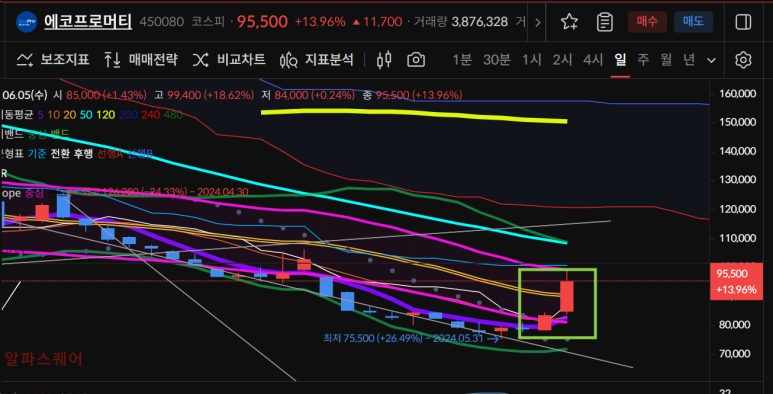Select 4시 timeframe
Screen dimensions: 773x394
[x=593, y=60]
